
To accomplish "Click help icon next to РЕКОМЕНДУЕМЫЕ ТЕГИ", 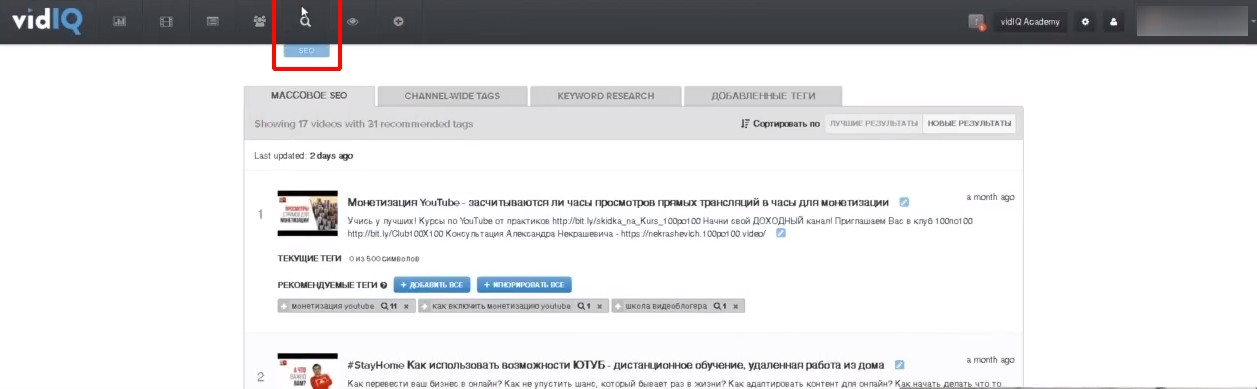I will (x=384, y=285).
